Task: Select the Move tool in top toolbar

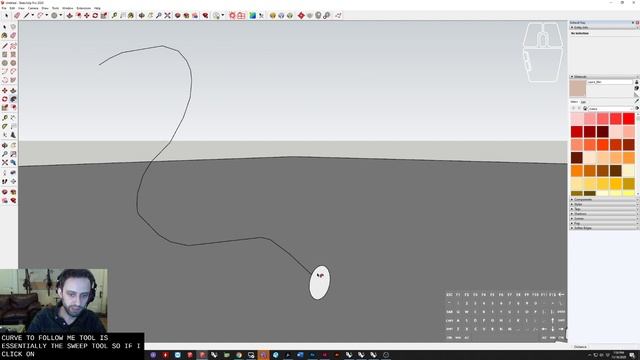Action: 87,16
